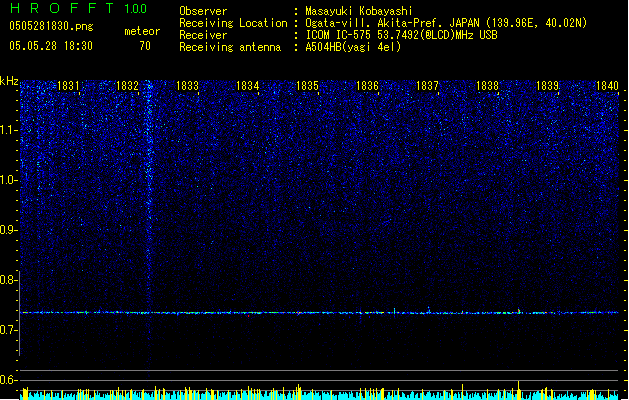Click the 1831 time marker
629x400 pixels.
click(x=68, y=86)
